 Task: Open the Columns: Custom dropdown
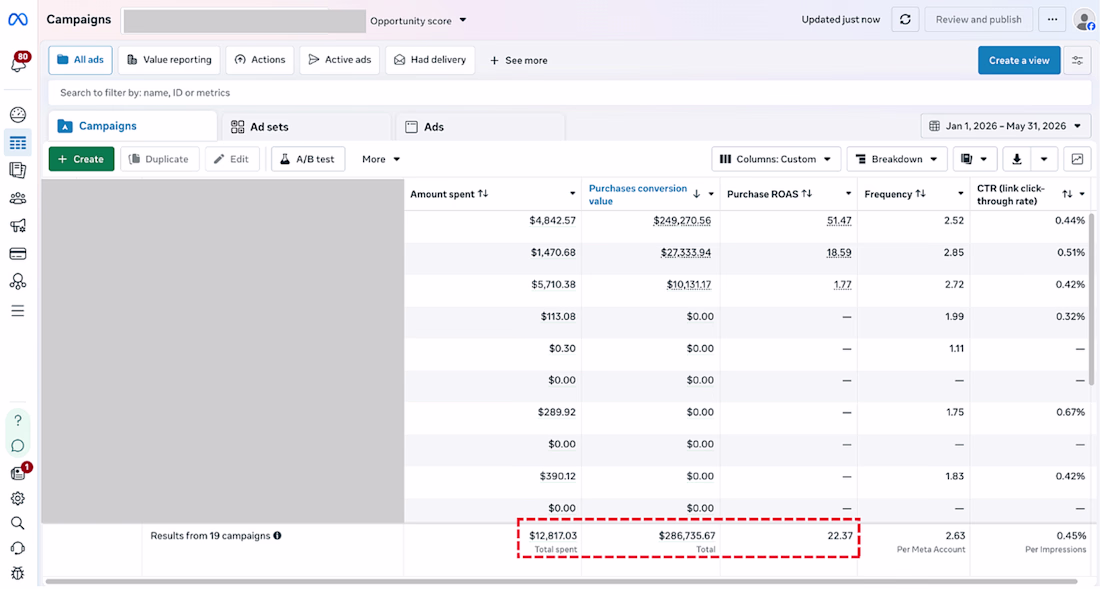point(776,159)
